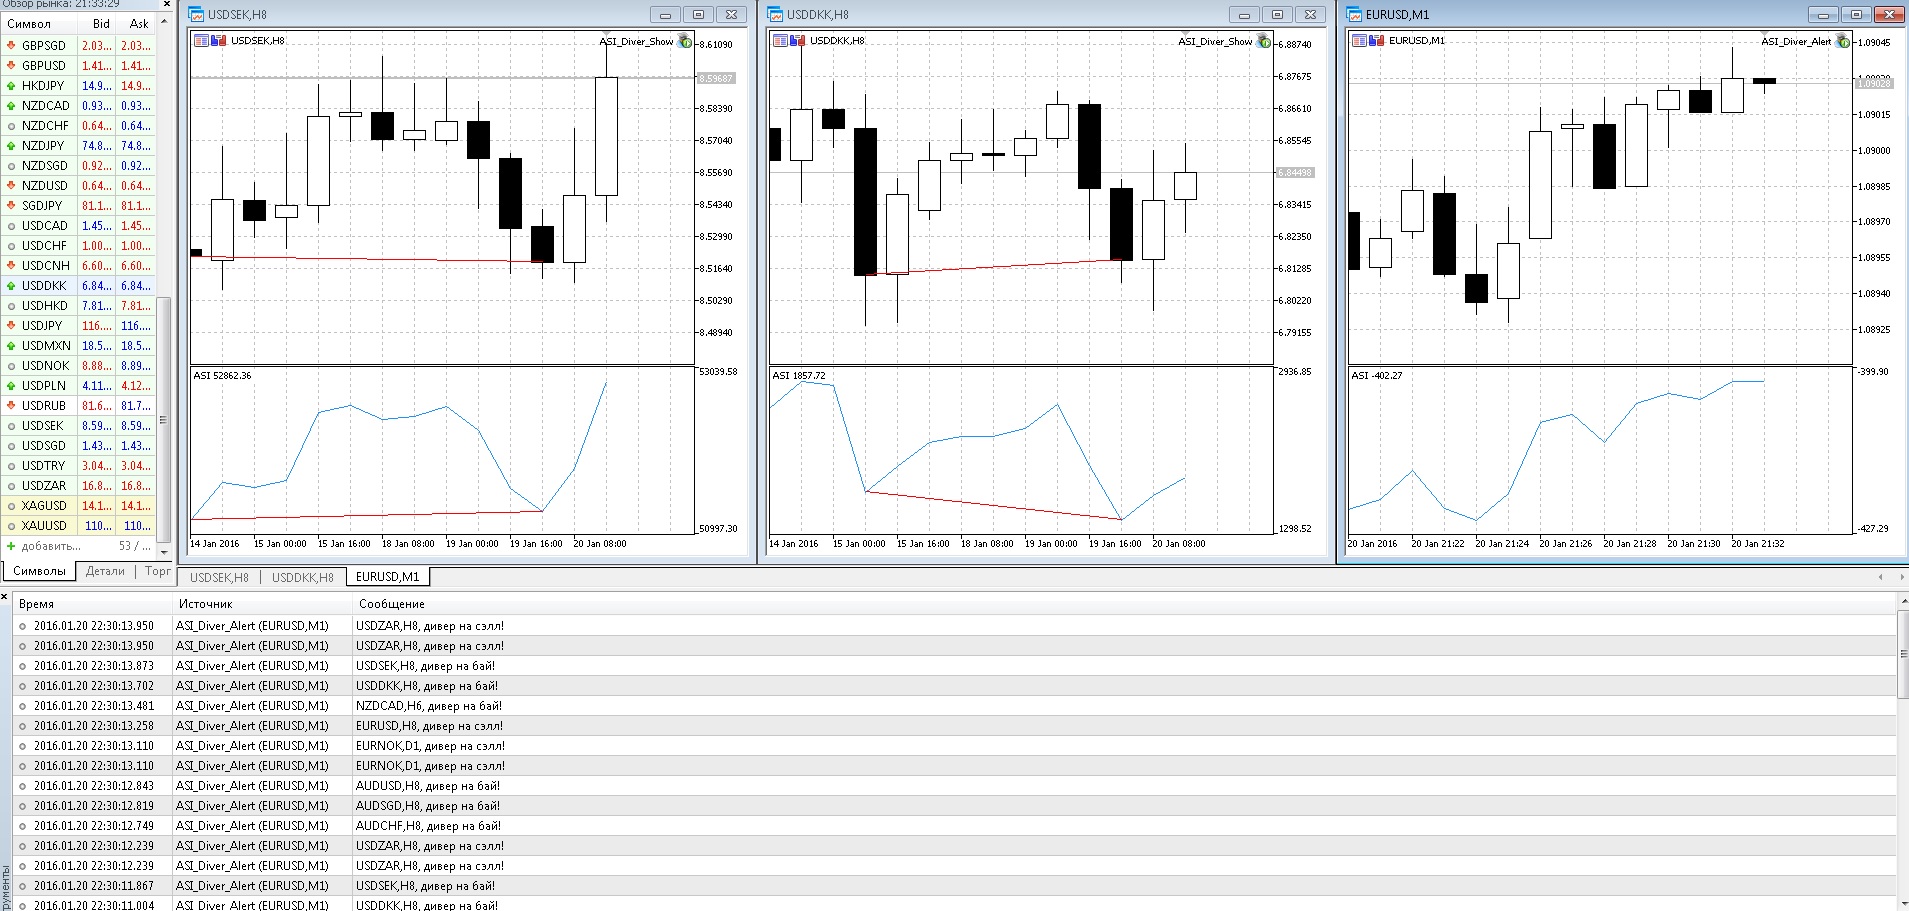Click the ASI_Diver_Alert expert icon on EURUSD chart
This screenshot has height=911, width=1909.
click(x=1843, y=41)
